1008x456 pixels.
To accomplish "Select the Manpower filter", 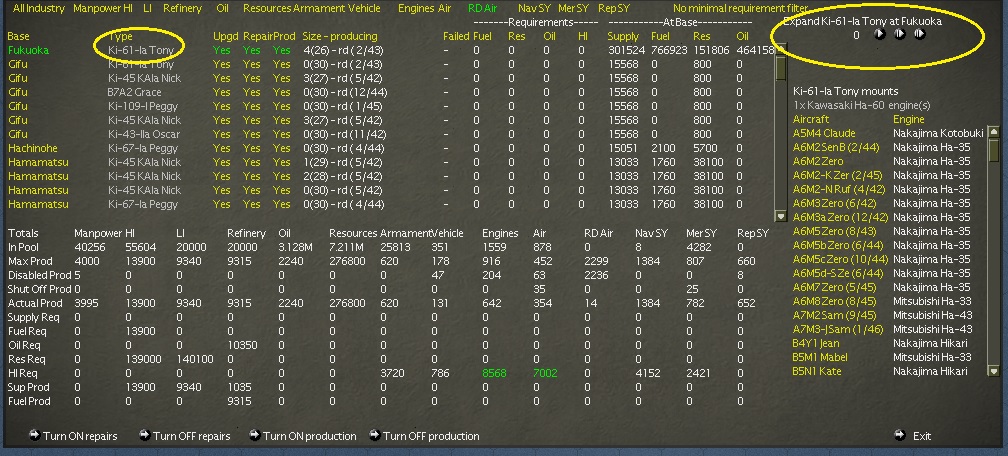I will click(98, 8).
